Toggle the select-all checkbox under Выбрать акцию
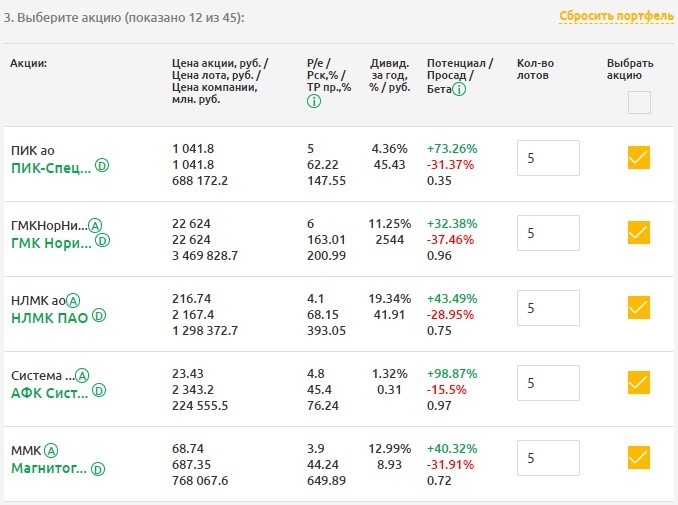This screenshot has width=678, height=505. pos(639,102)
